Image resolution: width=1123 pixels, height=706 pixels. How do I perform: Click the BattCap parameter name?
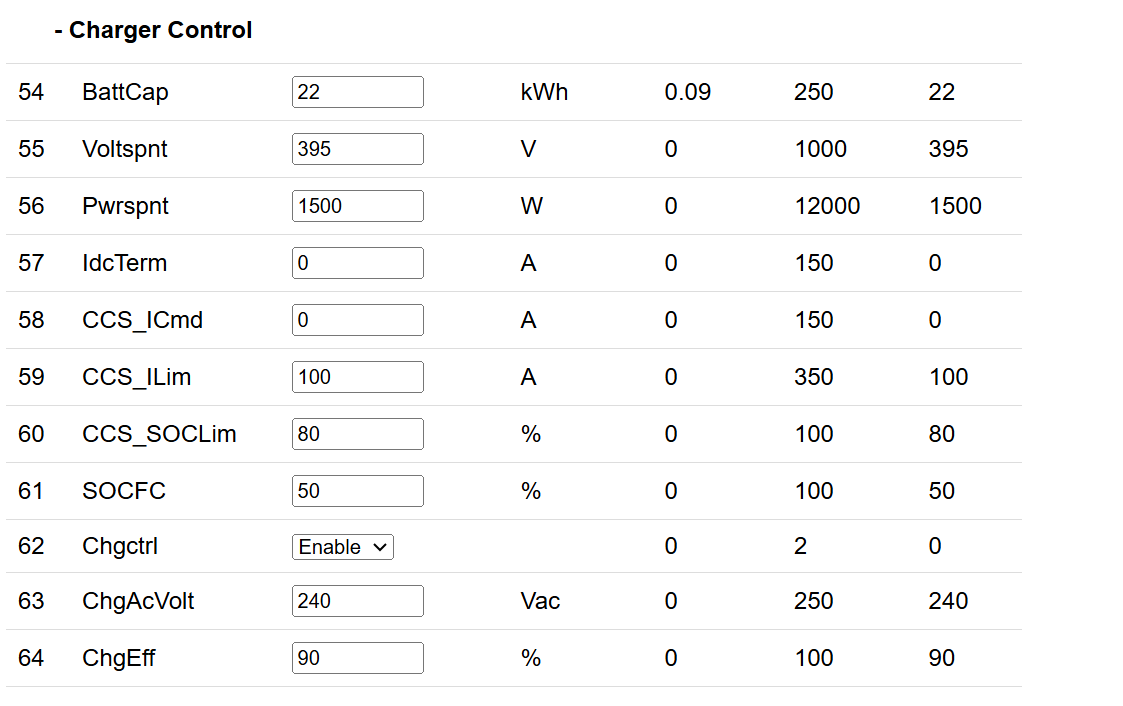pyautogui.click(x=125, y=92)
